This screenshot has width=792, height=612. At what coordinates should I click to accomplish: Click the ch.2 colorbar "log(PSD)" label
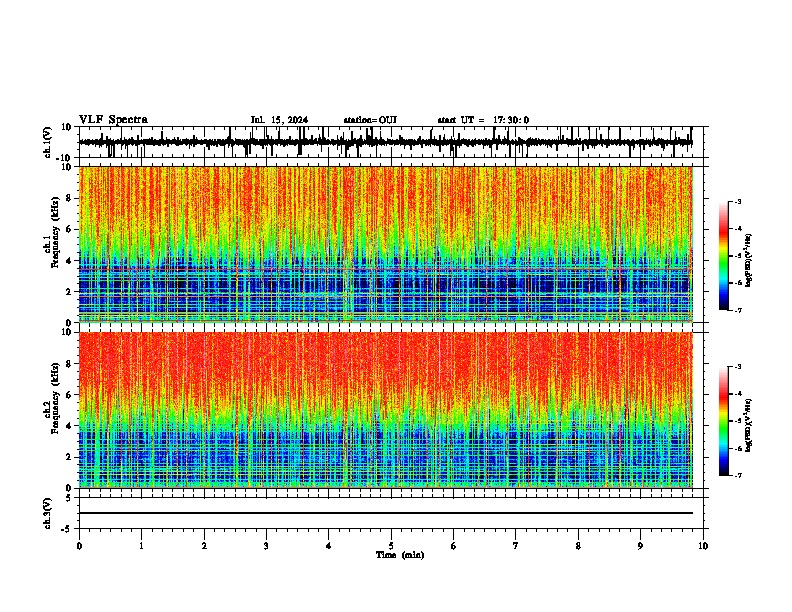[749, 425]
